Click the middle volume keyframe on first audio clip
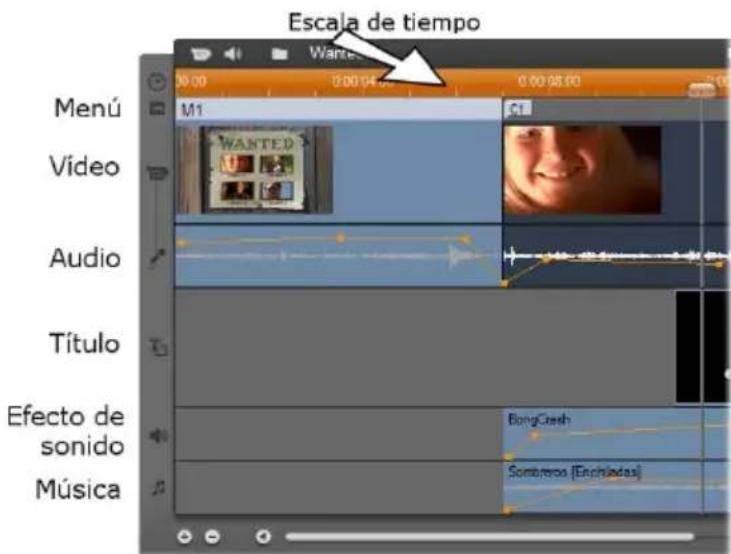731x554 pixels. coord(341,238)
